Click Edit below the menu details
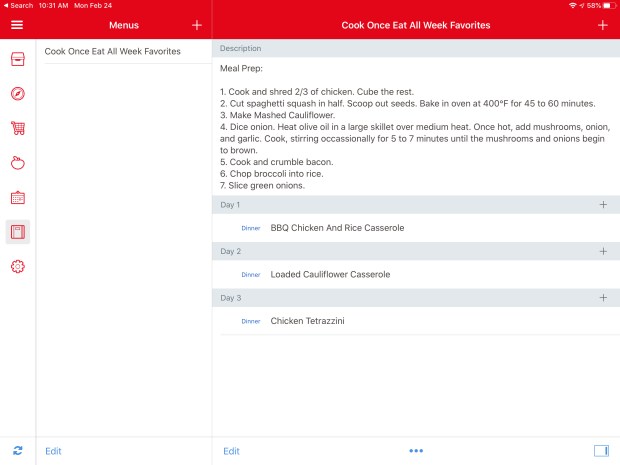This screenshot has width=620, height=465. tap(231, 451)
